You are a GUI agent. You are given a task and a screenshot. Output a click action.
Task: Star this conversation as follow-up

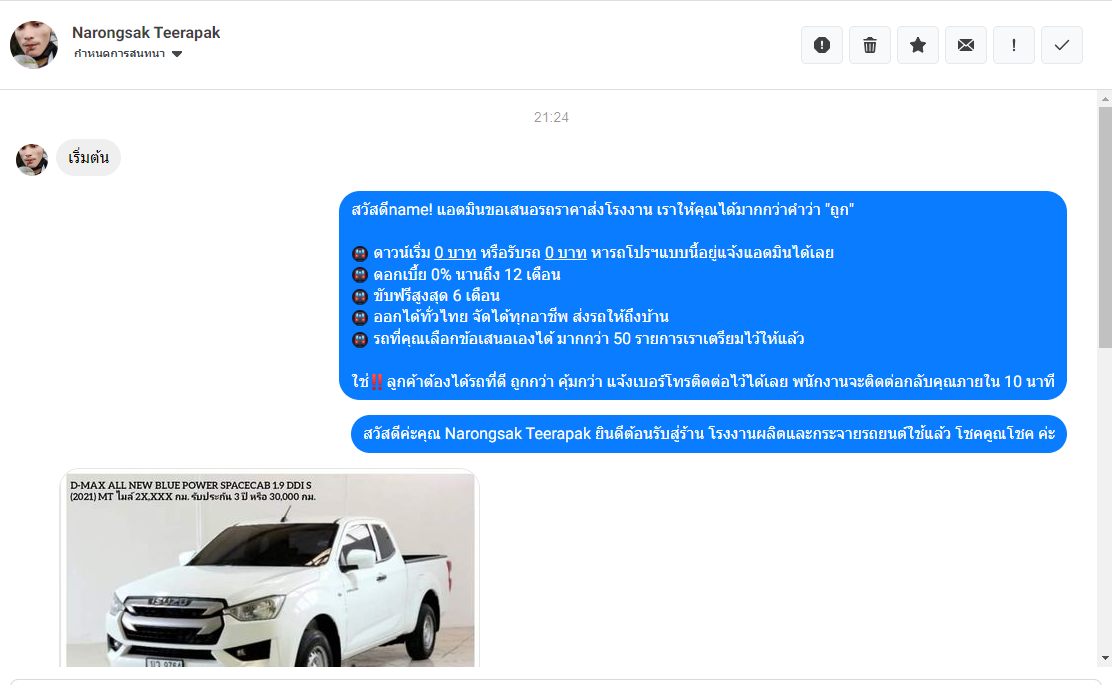(918, 45)
